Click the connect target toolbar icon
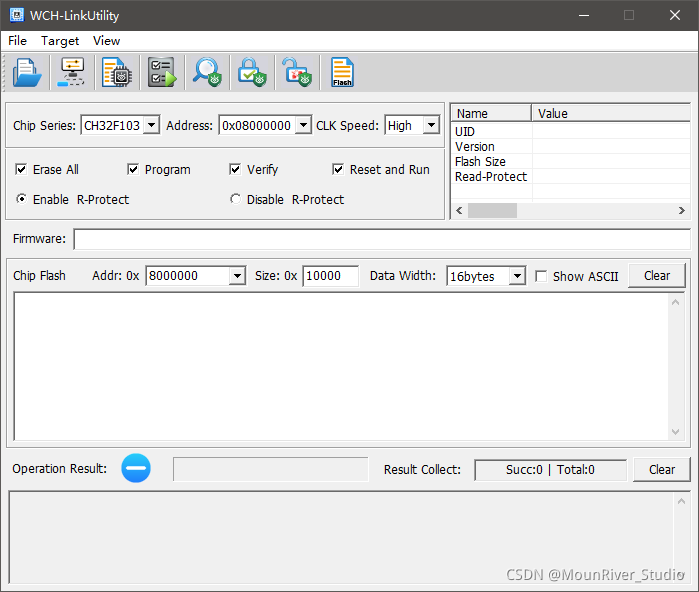This screenshot has height=592, width=699. [71, 72]
